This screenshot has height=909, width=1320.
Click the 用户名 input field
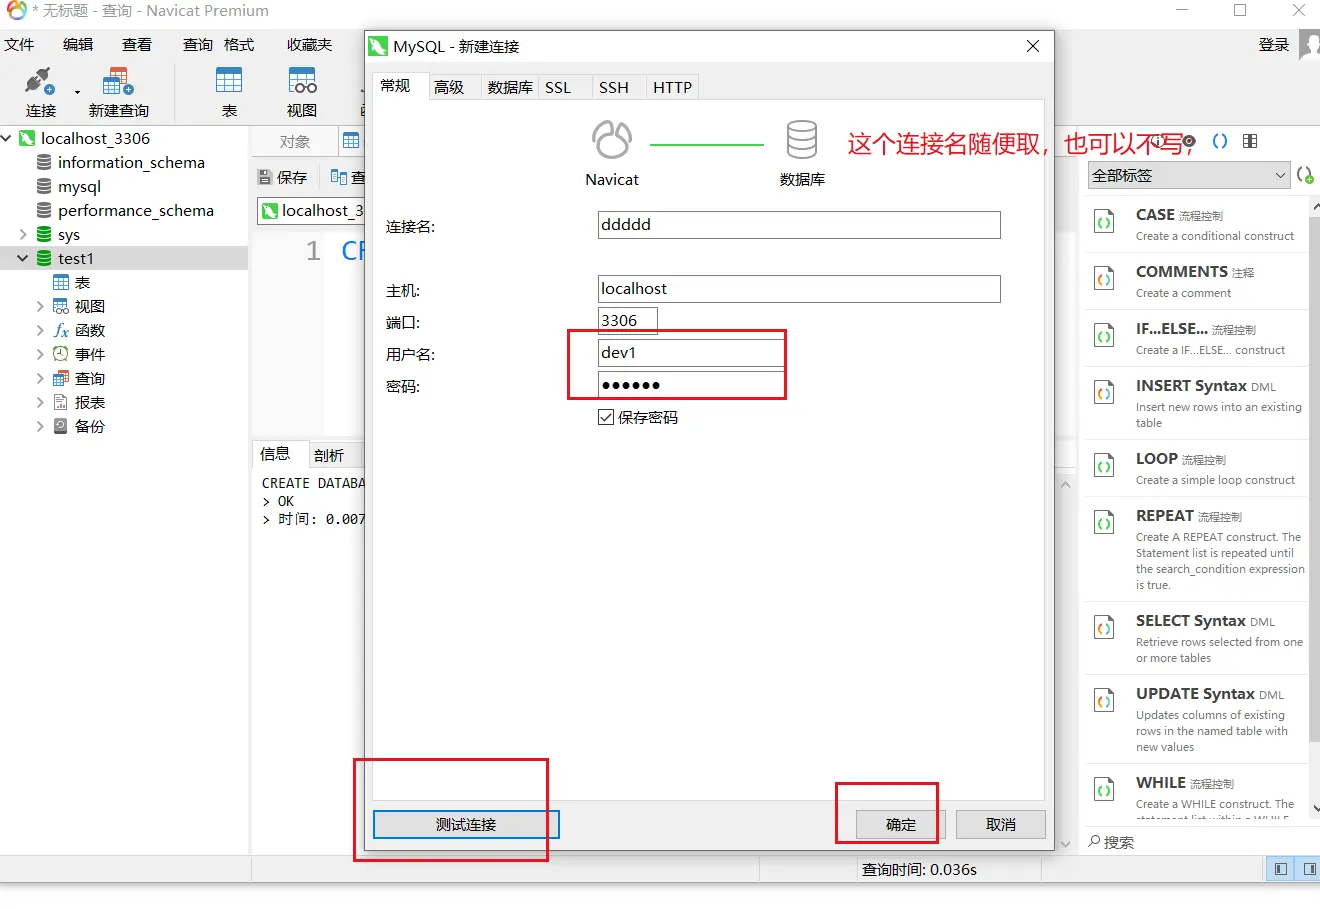click(x=692, y=353)
